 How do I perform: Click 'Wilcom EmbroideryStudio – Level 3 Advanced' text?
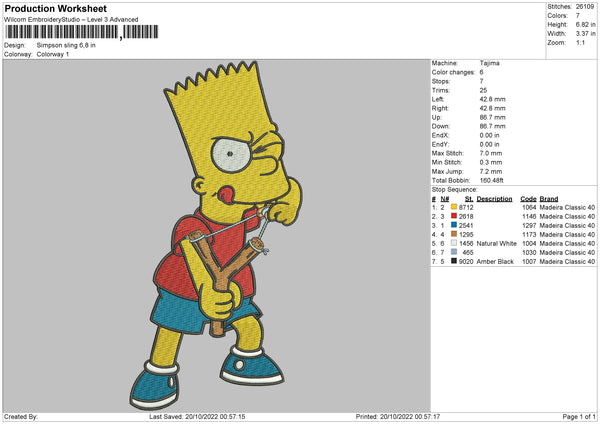(71, 20)
